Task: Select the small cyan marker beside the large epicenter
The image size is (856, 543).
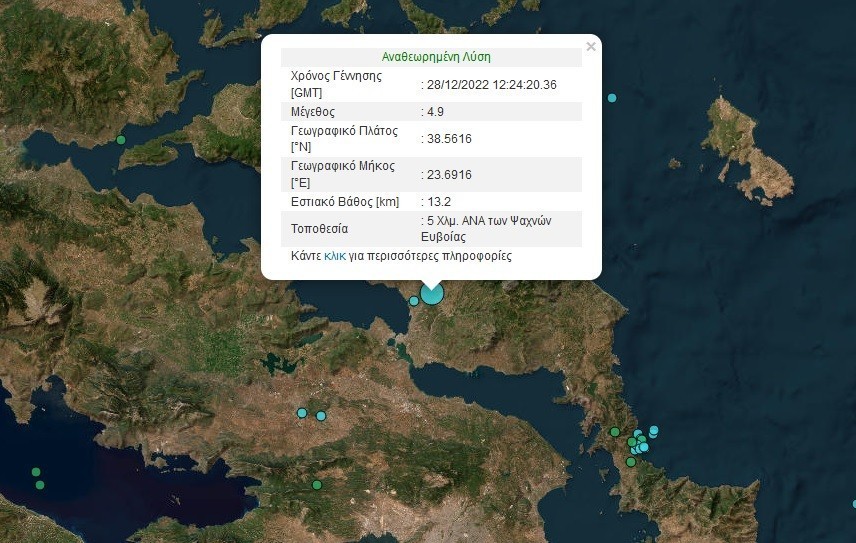Action: 413,300
